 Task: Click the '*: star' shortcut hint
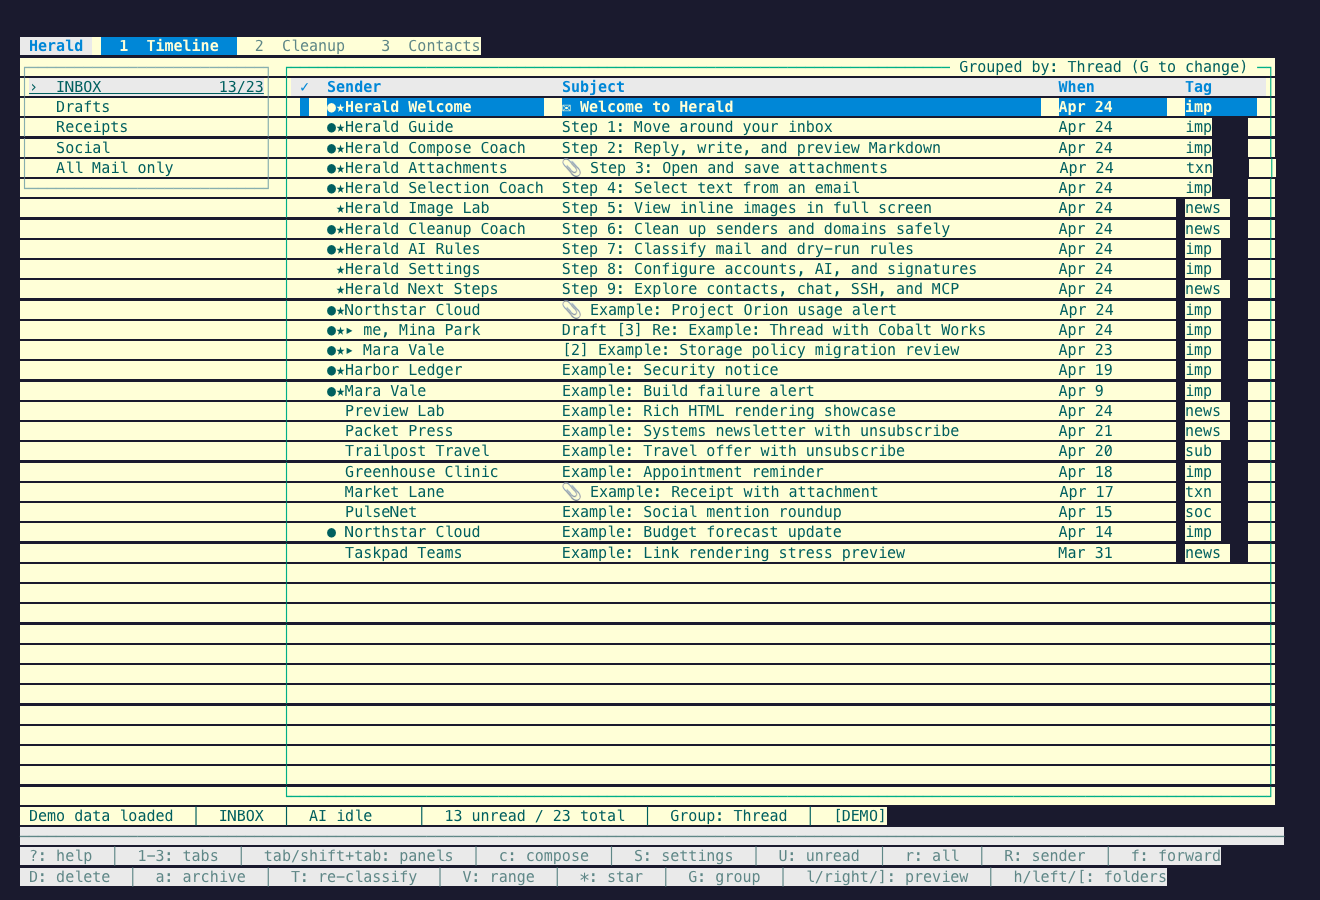(612, 877)
